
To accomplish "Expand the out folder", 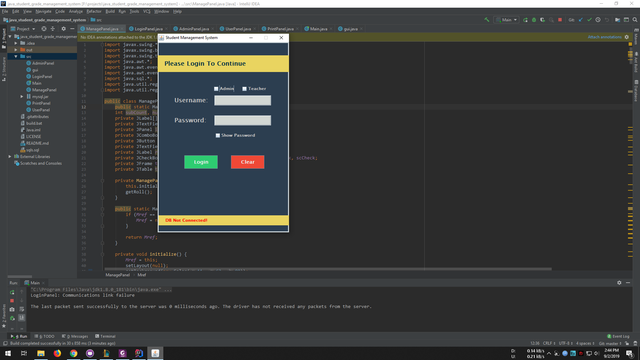I will 16,50.
